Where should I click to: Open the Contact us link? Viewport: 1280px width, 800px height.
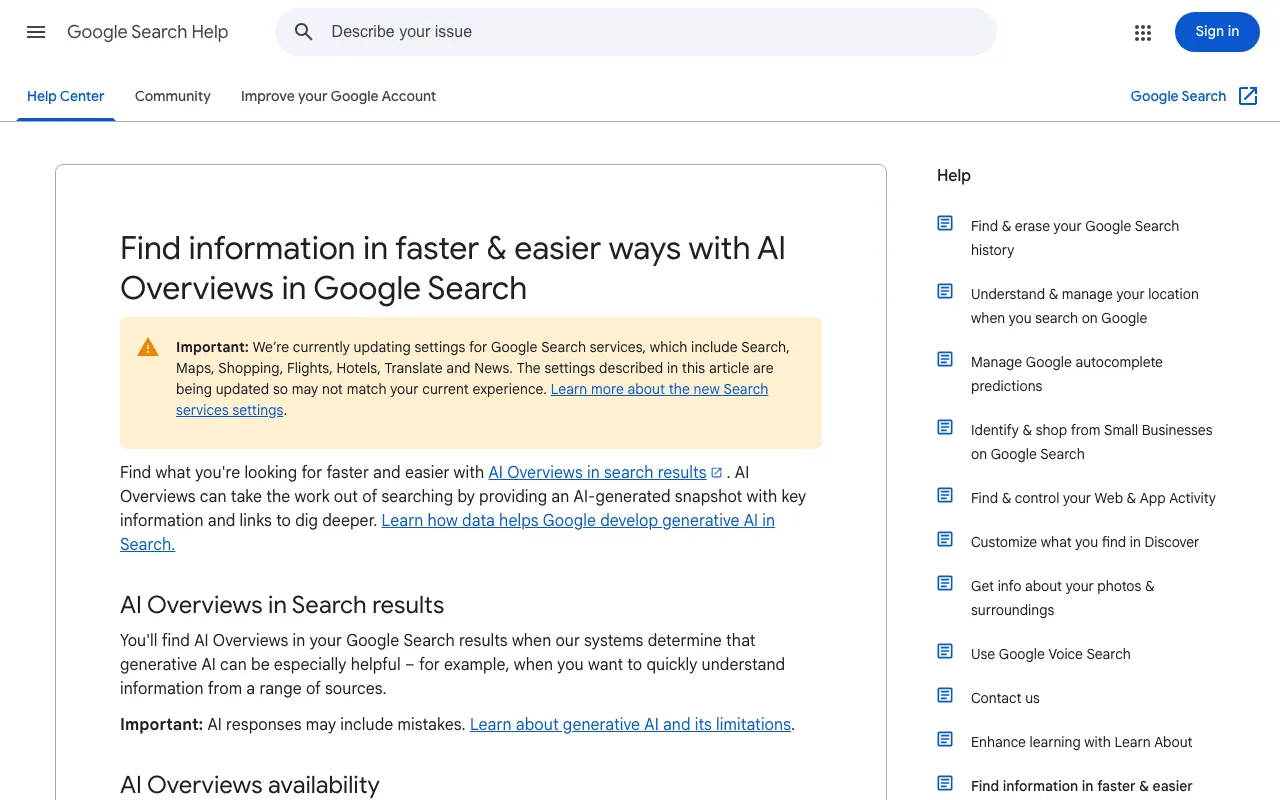1005,698
